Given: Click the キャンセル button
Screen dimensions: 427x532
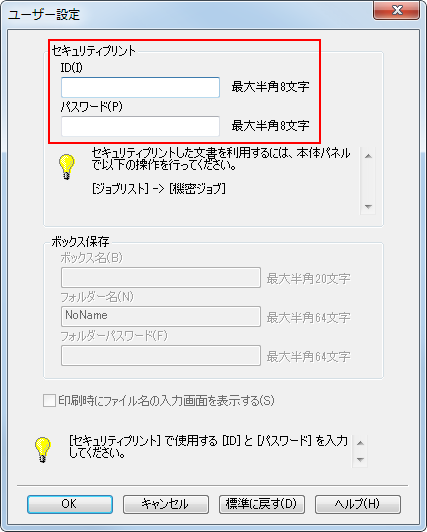Looking at the screenshot, I should (166, 504).
